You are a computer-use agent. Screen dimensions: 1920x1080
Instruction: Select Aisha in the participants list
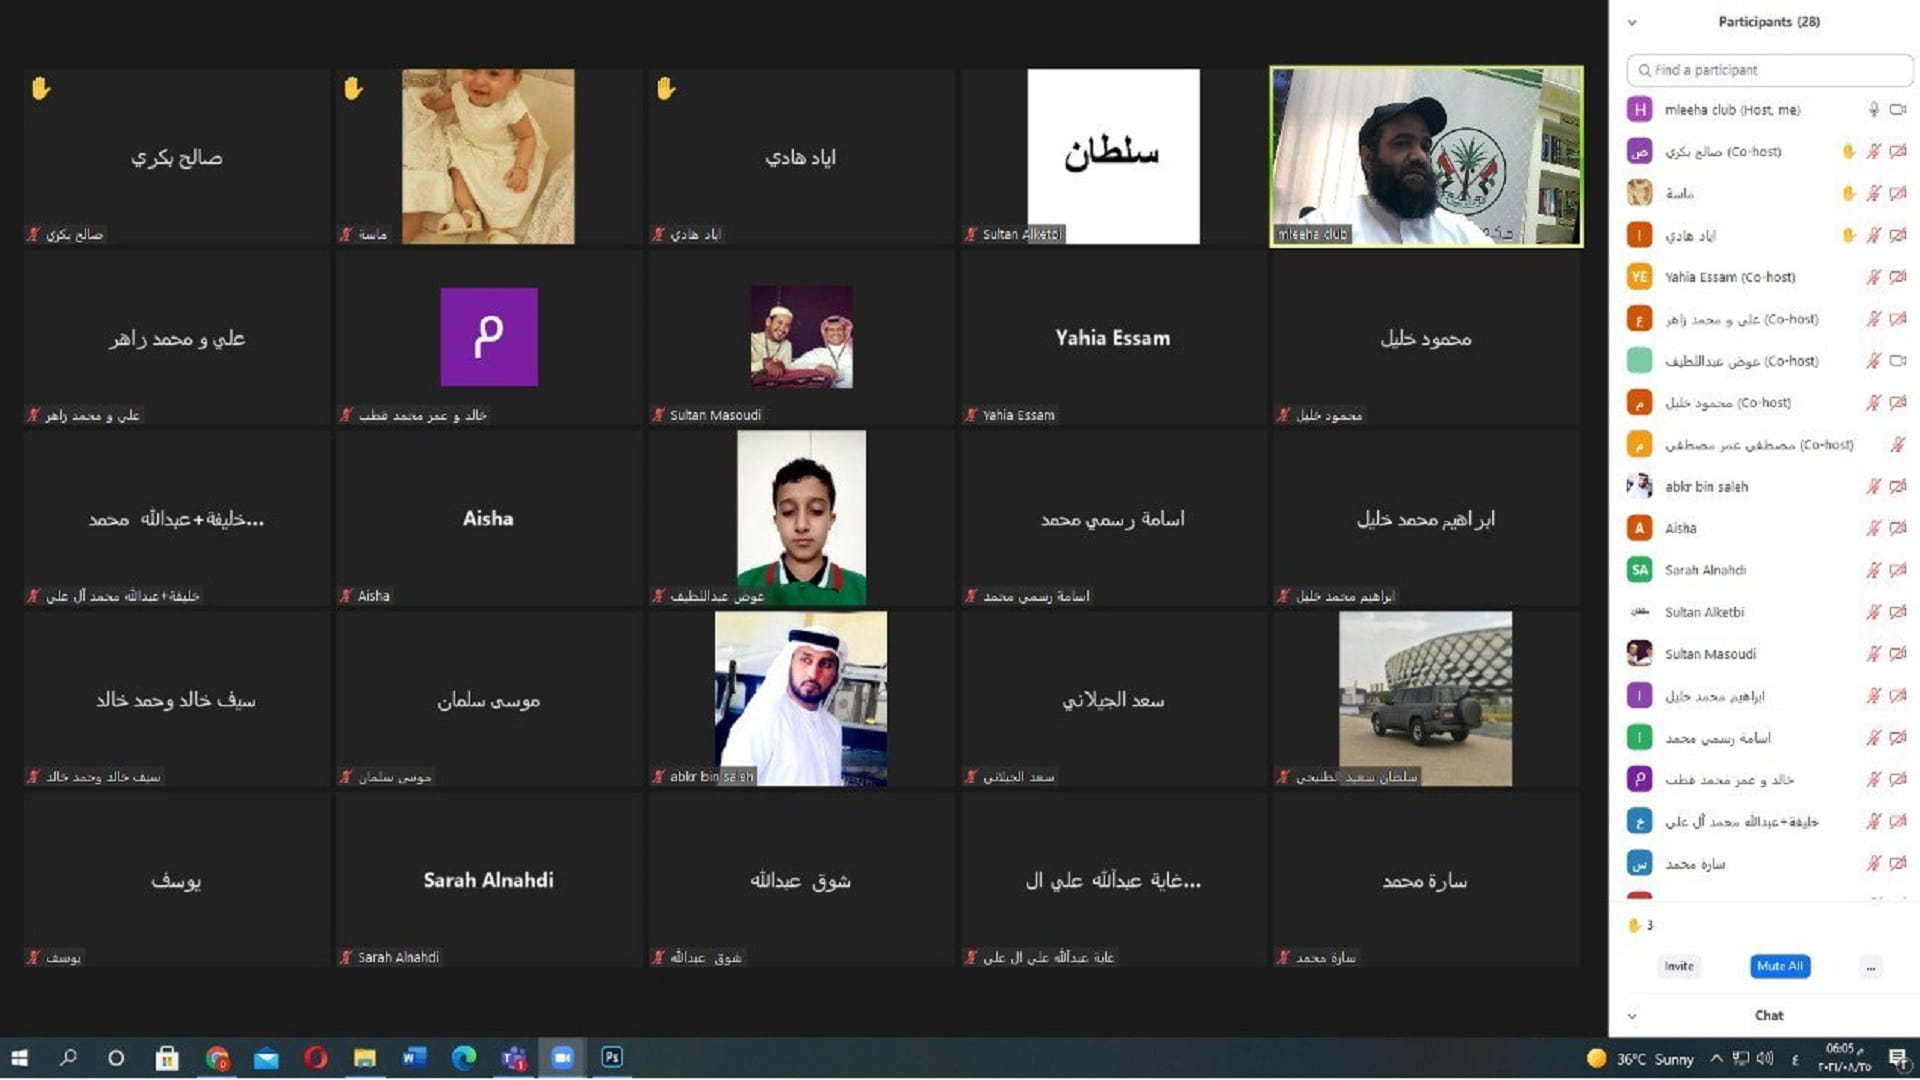click(x=1680, y=528)
